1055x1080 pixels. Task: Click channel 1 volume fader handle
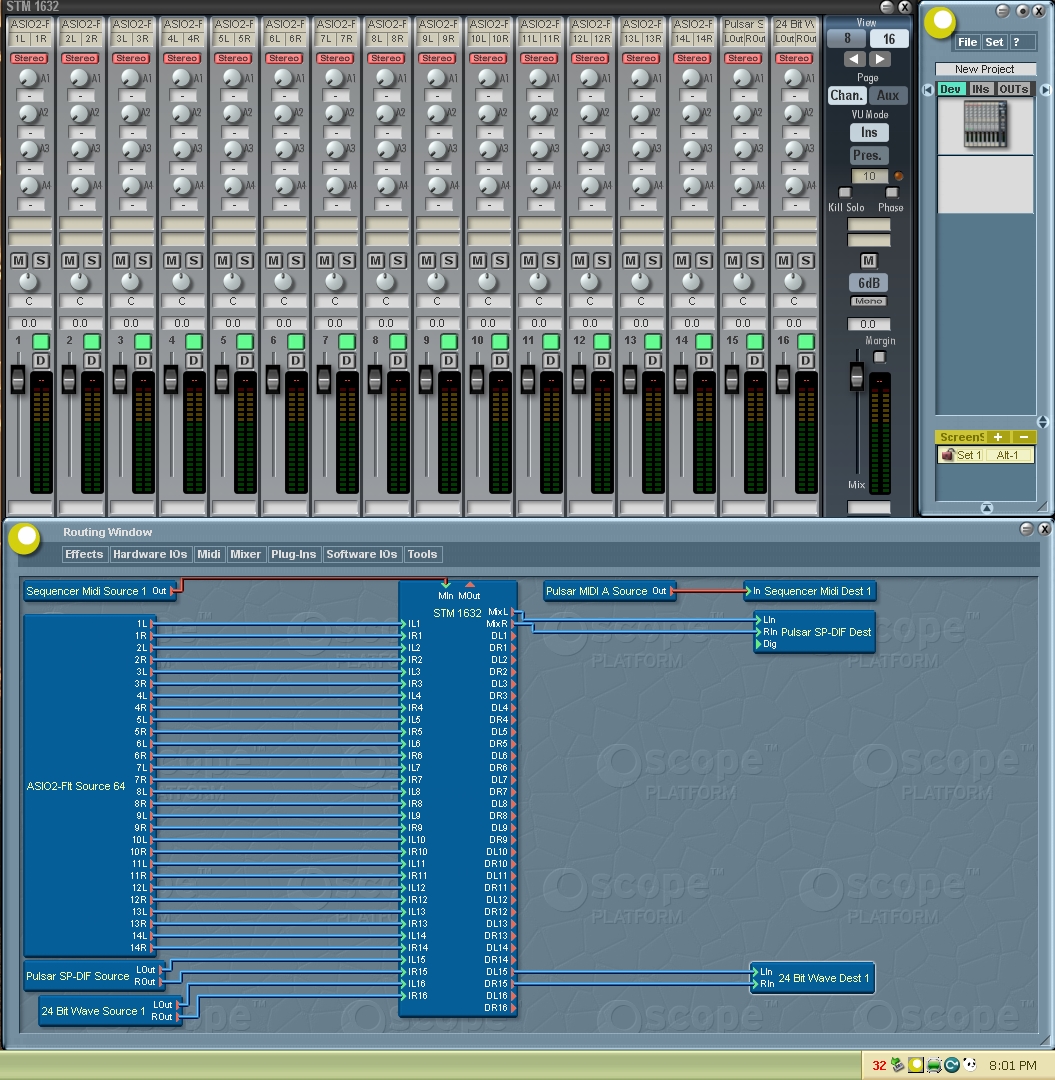coord(18,380)
